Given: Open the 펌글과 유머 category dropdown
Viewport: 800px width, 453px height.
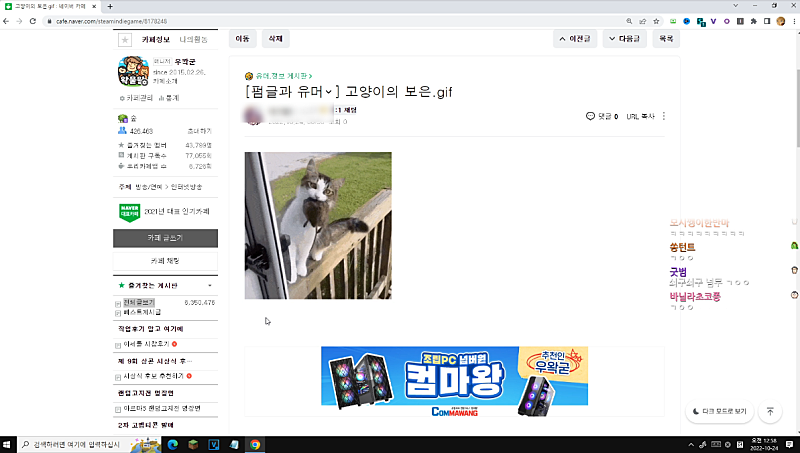Looking at the screenshot, I should pyautogui.click(x=292, y=92).
